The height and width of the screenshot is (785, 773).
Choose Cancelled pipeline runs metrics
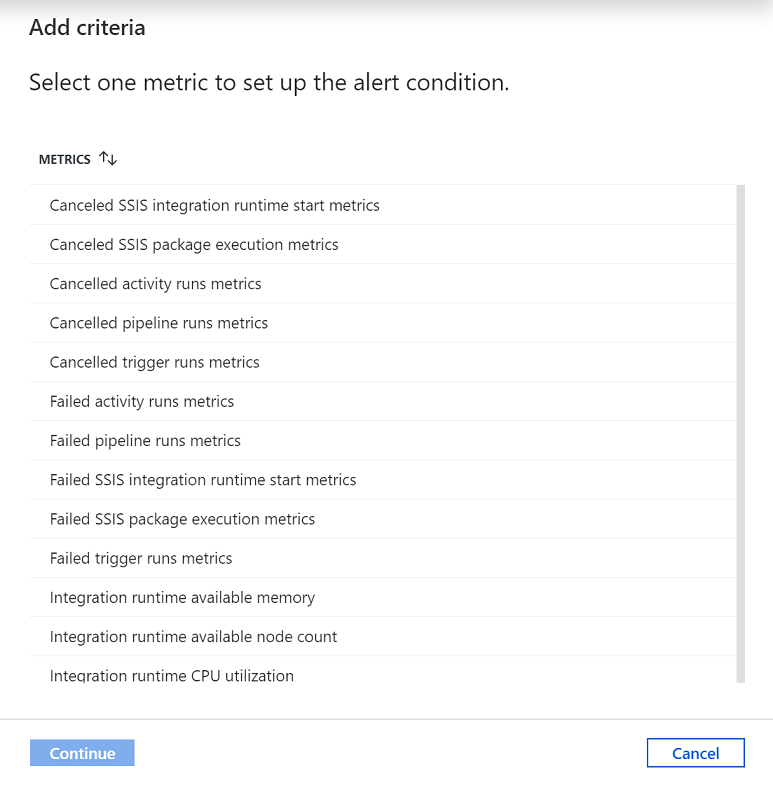coord(158,323)
